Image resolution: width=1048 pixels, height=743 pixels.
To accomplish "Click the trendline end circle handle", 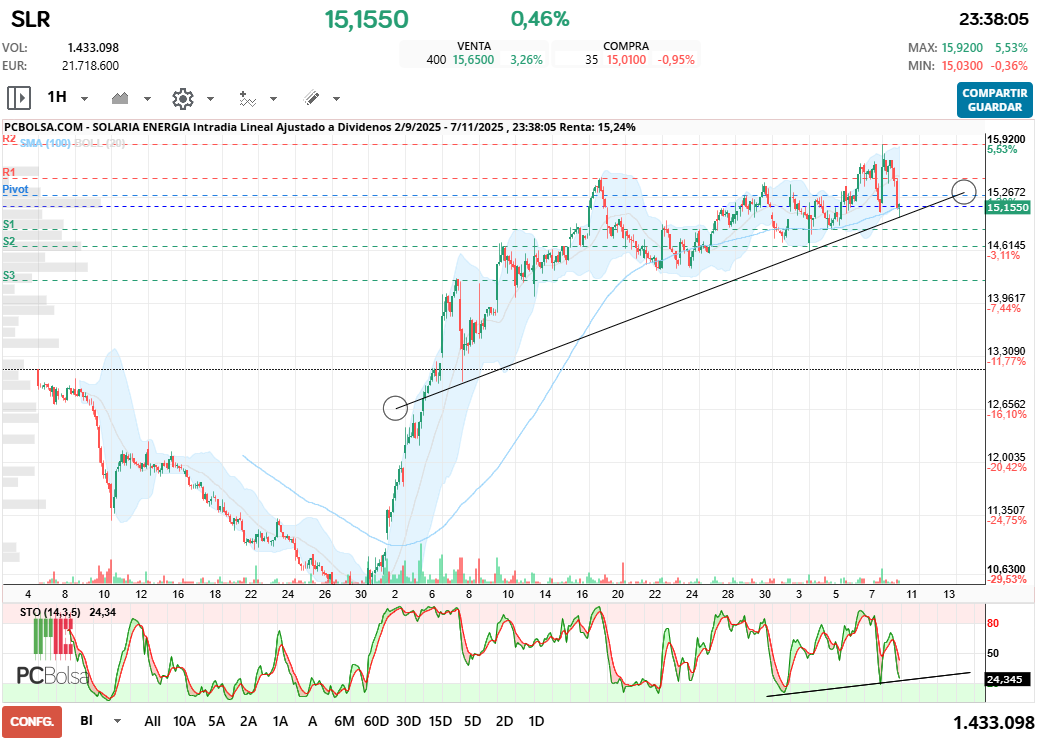I will (x=964, y=190).
